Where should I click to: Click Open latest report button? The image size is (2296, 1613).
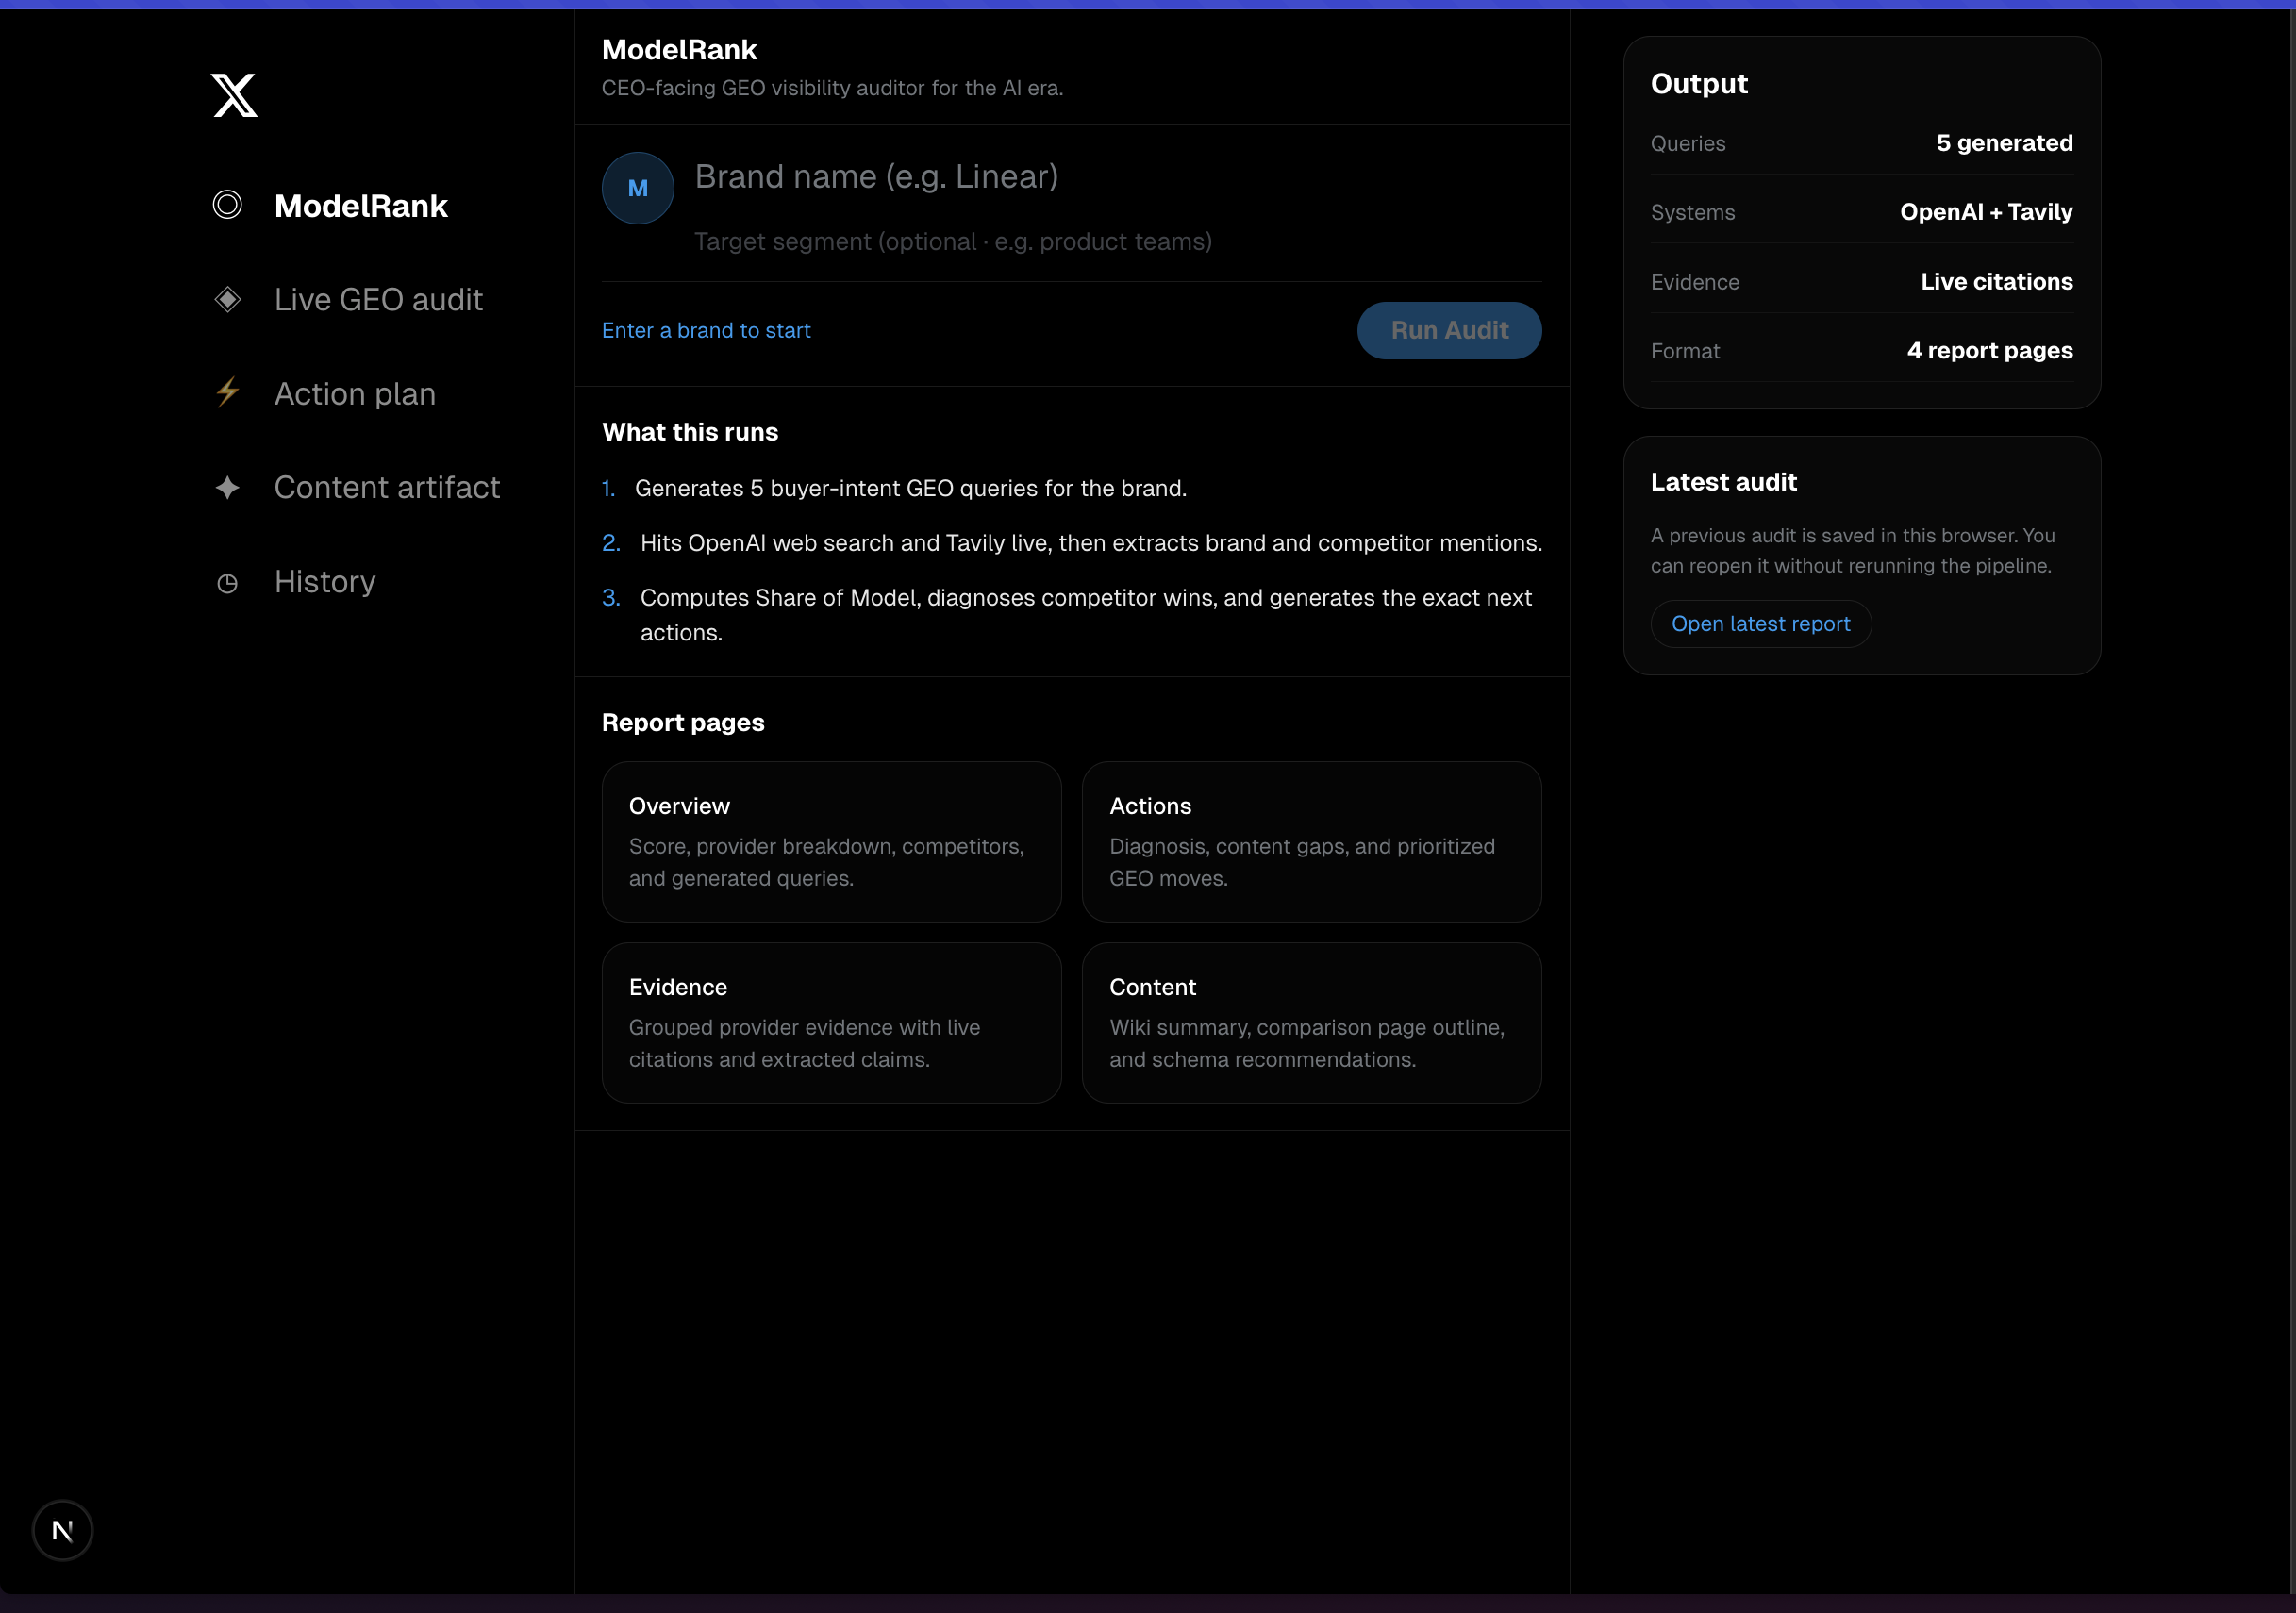[1760, 623]
